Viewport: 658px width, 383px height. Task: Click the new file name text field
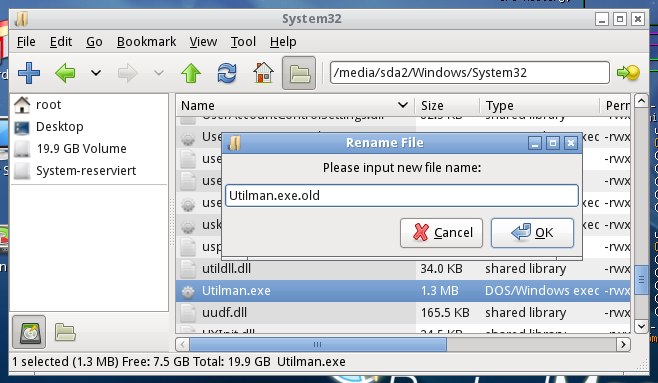pyautogui.click(x=402, y=195)
